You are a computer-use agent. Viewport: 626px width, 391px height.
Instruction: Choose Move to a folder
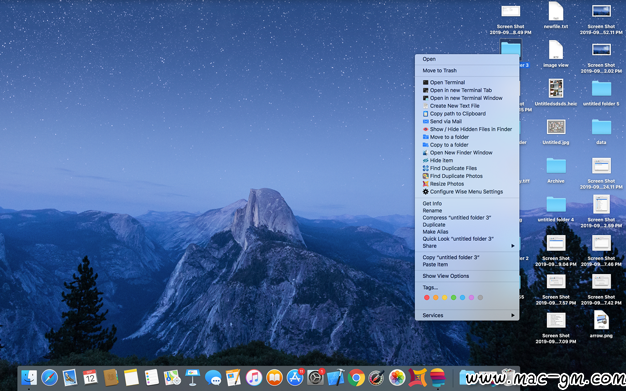click(x=467, y=137)
